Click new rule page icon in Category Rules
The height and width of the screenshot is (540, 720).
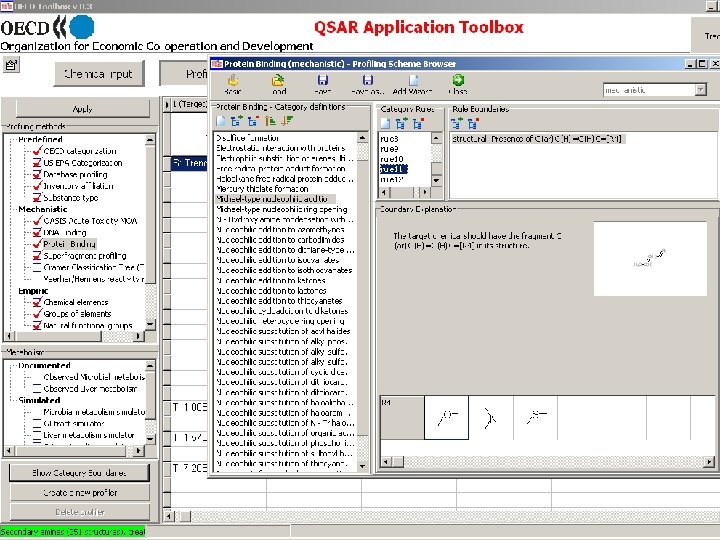click(x=385, y=123)
